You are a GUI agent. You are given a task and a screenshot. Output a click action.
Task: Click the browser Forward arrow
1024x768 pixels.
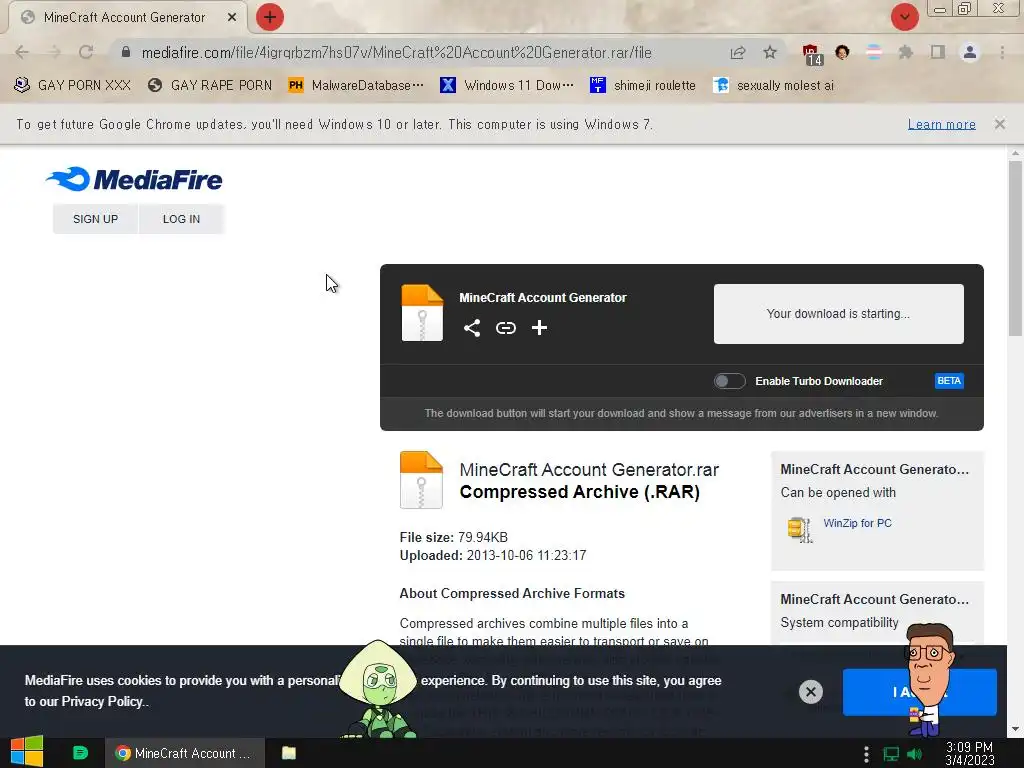(x=54, y=52)
